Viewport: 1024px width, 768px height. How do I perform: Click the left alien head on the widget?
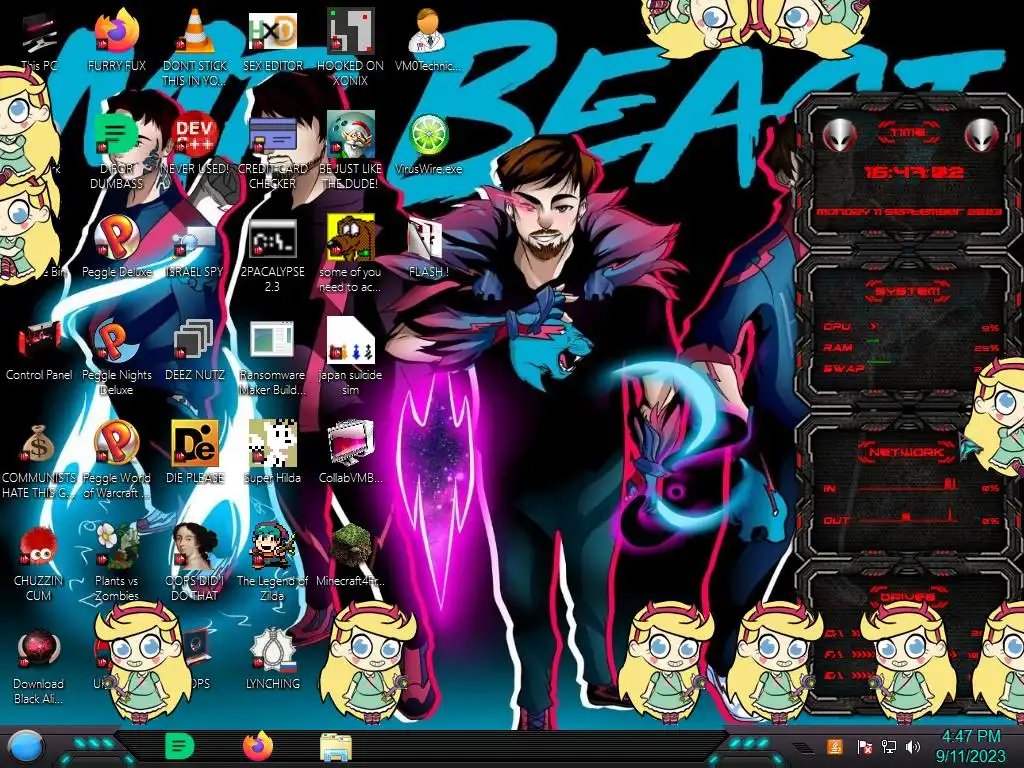tap(839, 136)
